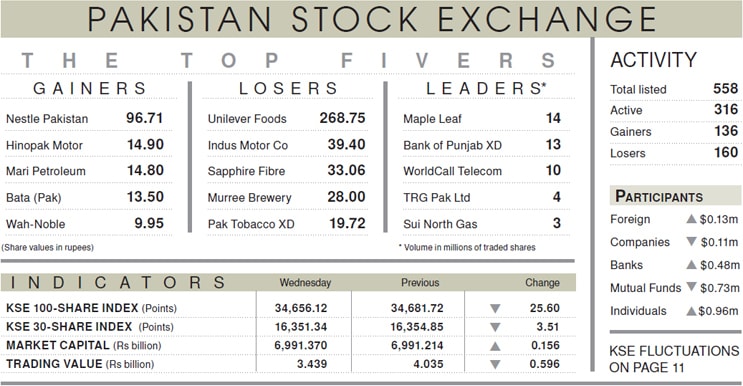Screen dimensions: 743x386
Task: Click the Companies participants down arrow
Action: click(x=691, y=242)
